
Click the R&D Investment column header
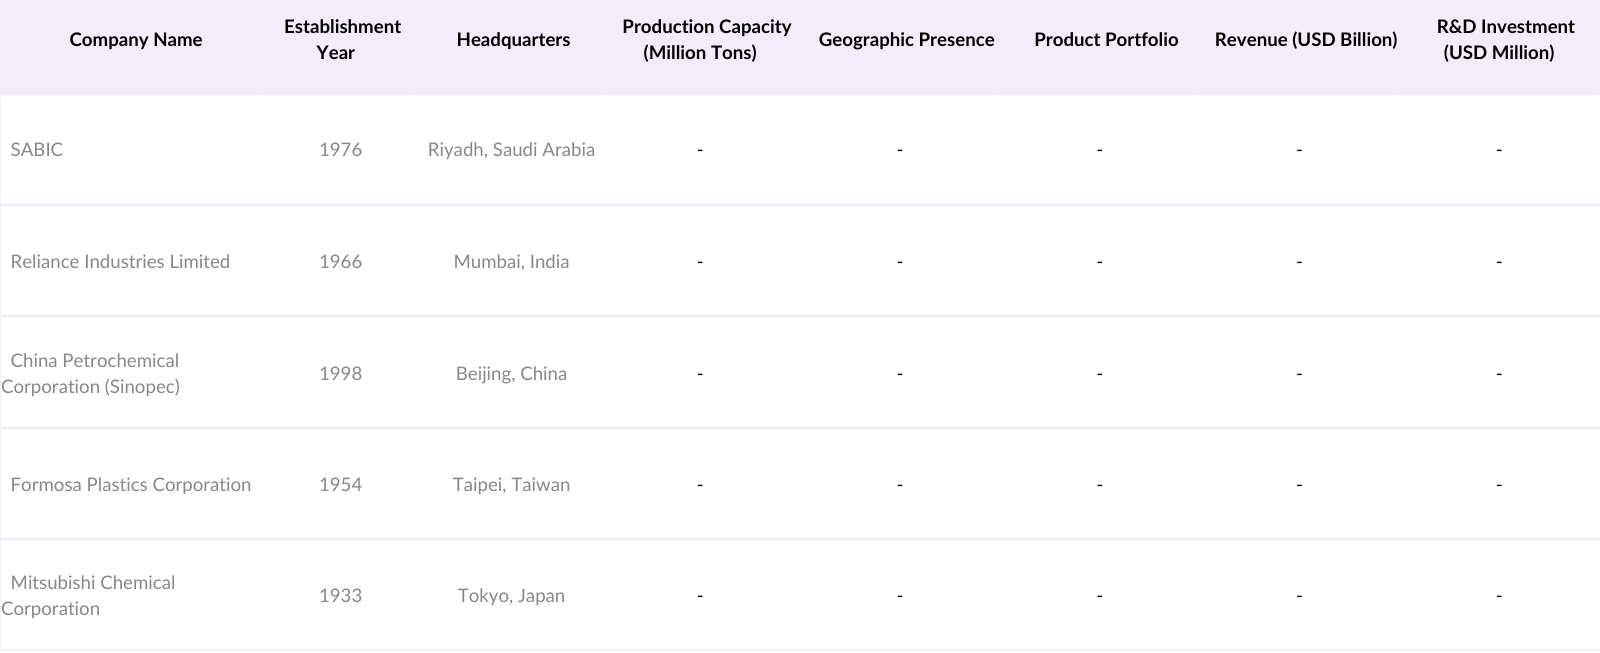[1505, 40]
